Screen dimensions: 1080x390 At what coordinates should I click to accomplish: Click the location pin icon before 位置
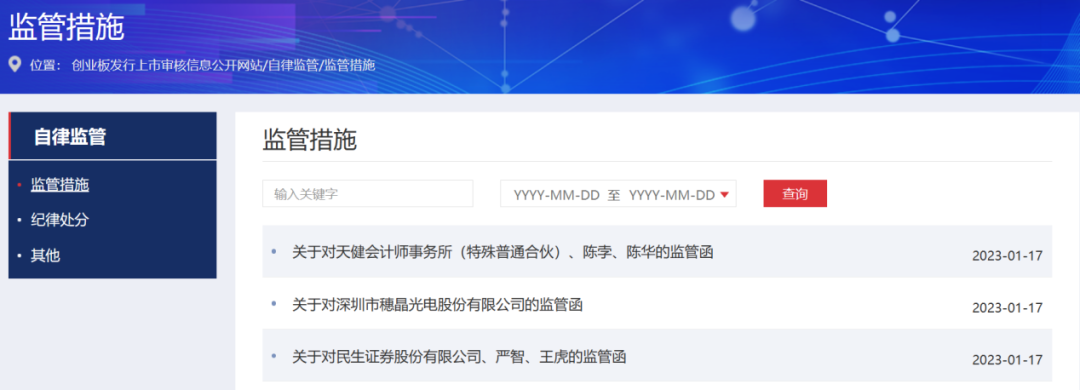coord(14,65)
